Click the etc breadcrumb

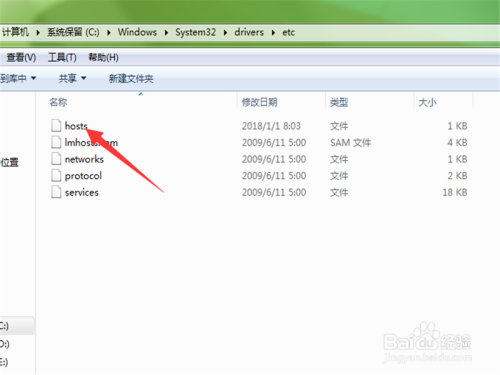pos(289,32)
